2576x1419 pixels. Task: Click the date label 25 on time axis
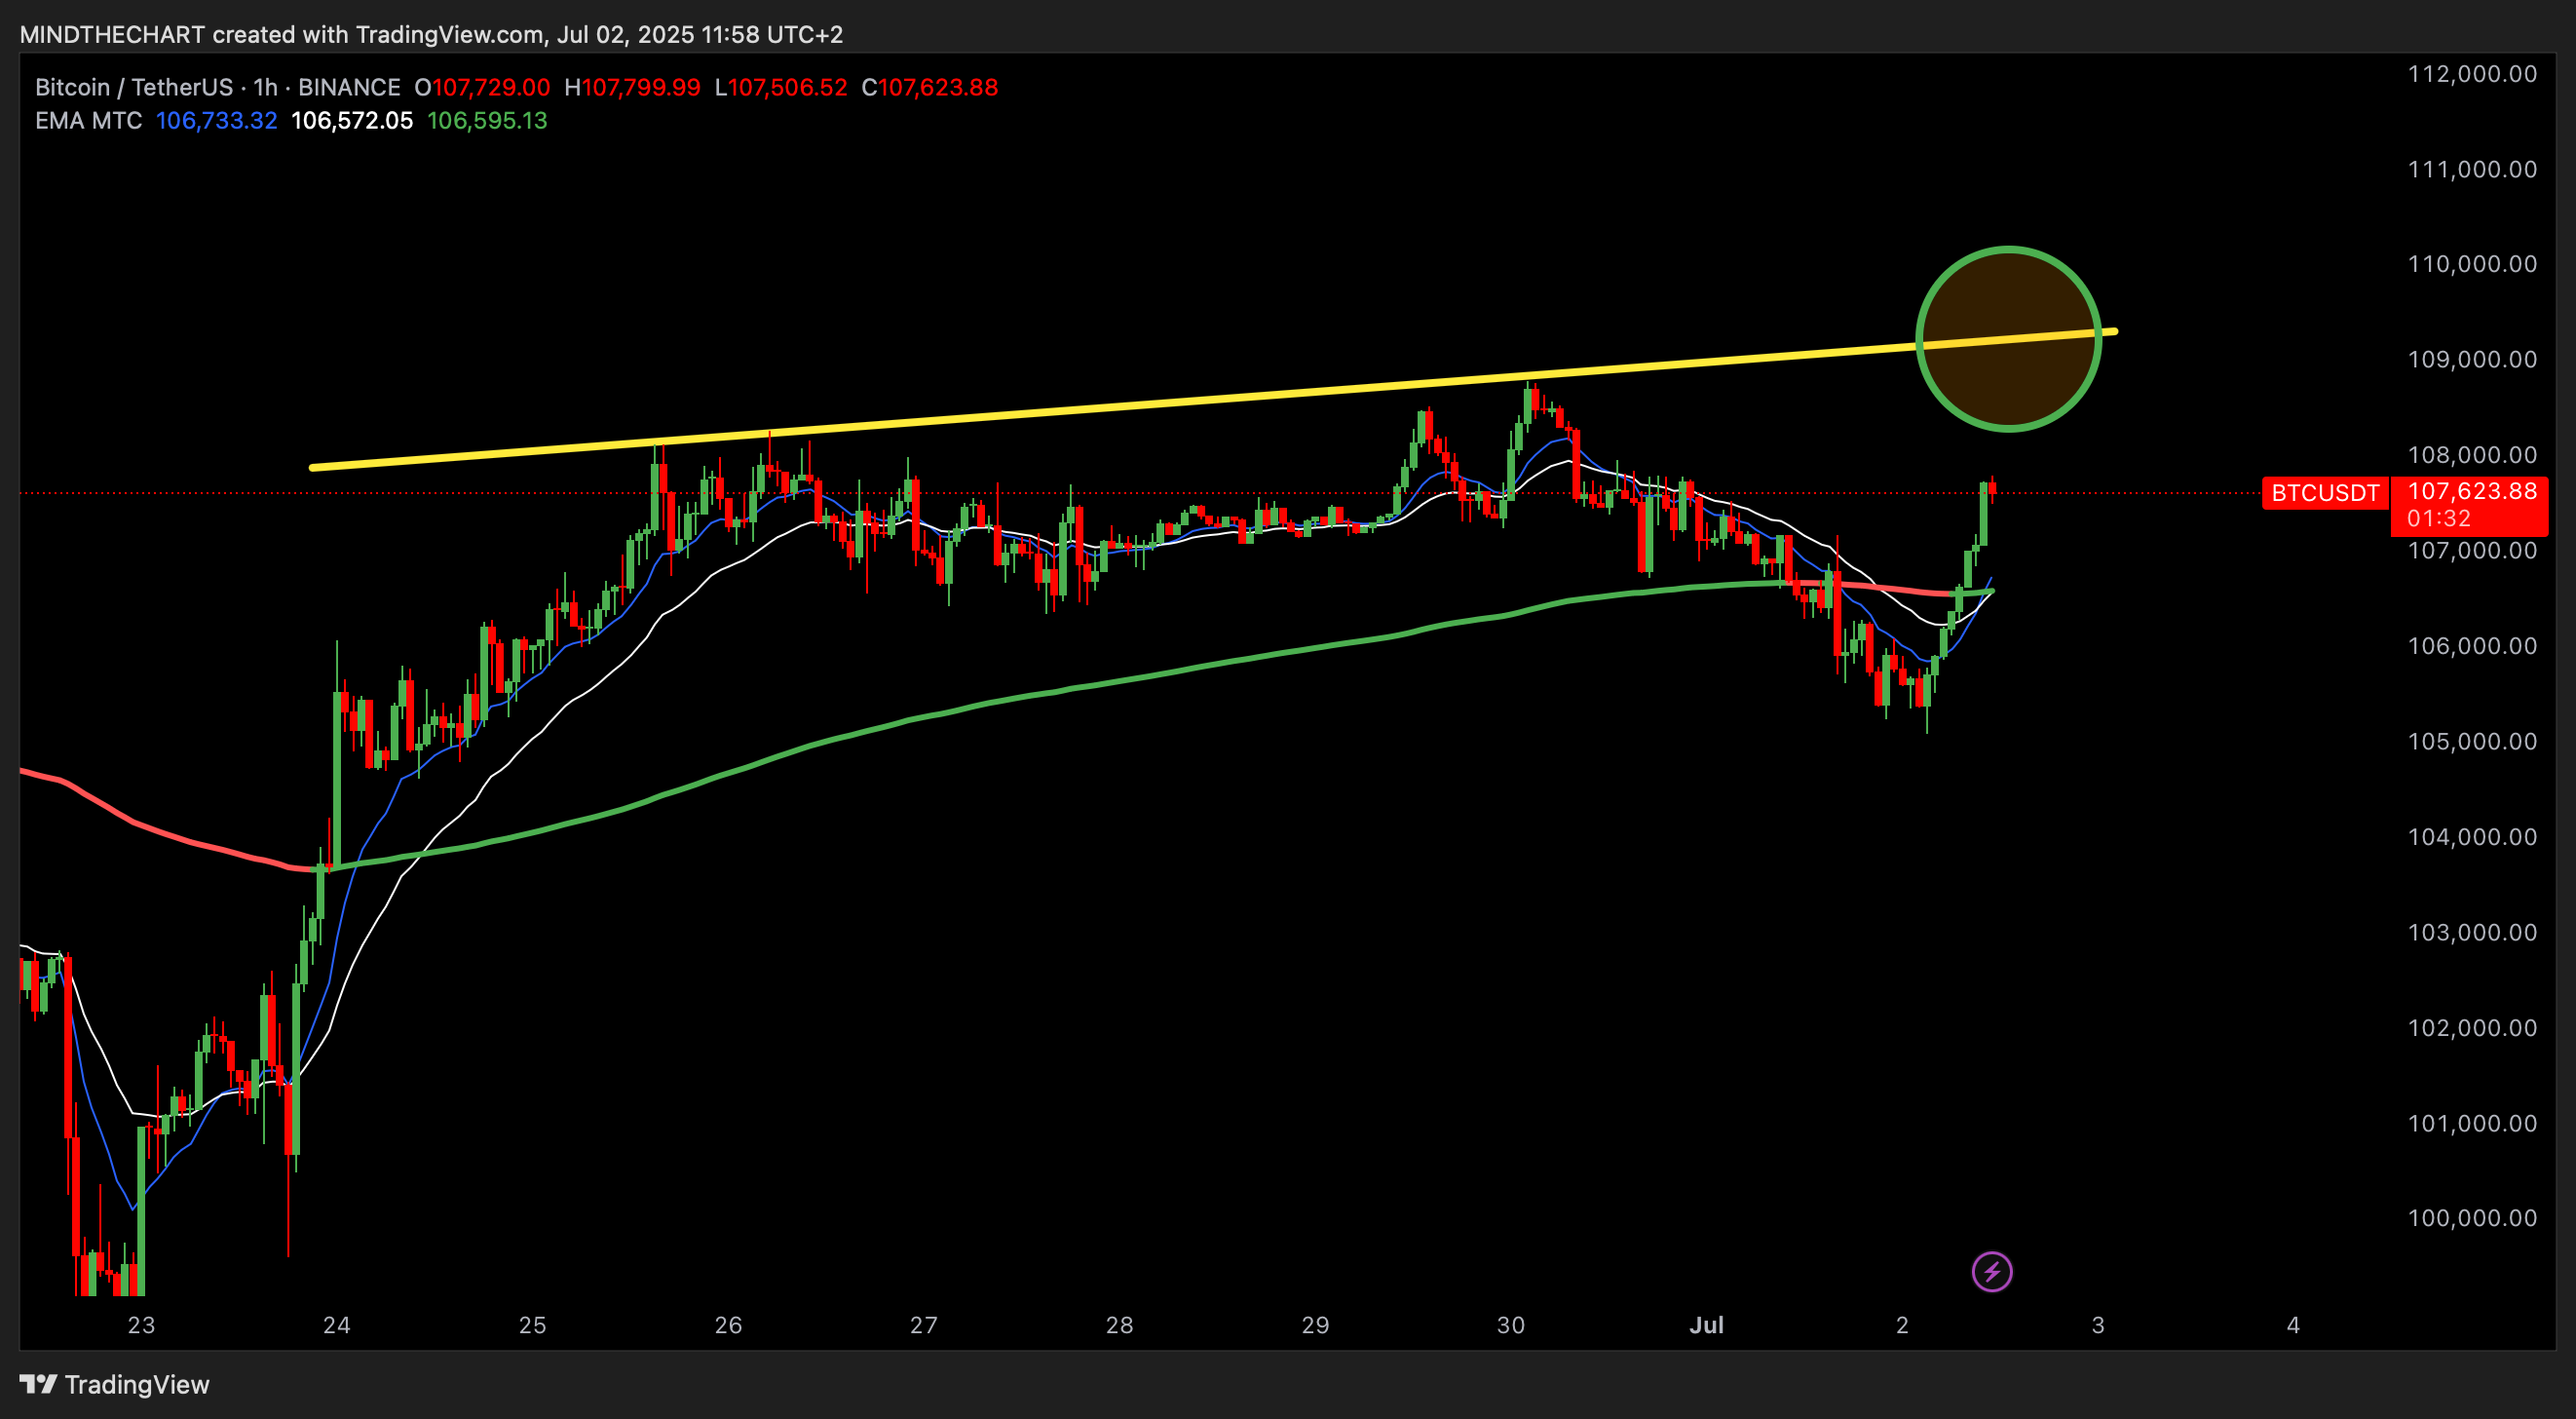[533, 1325]
